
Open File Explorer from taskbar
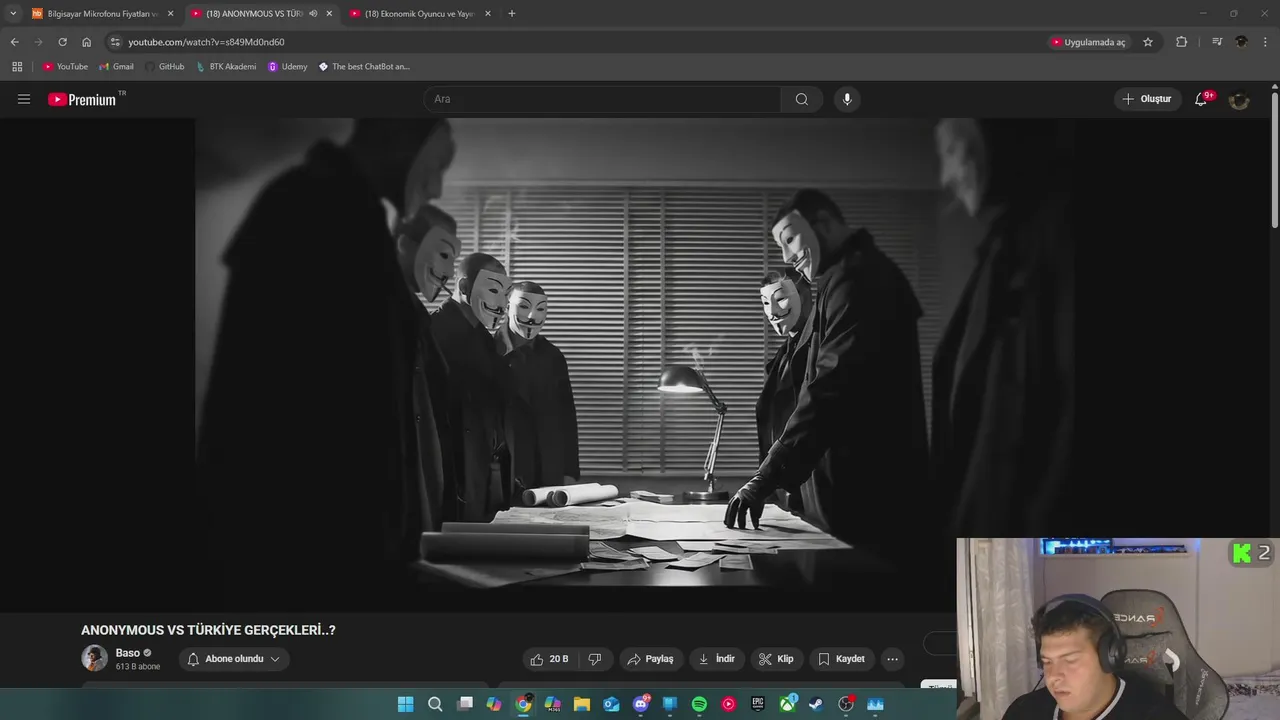(x=582, y=704)
